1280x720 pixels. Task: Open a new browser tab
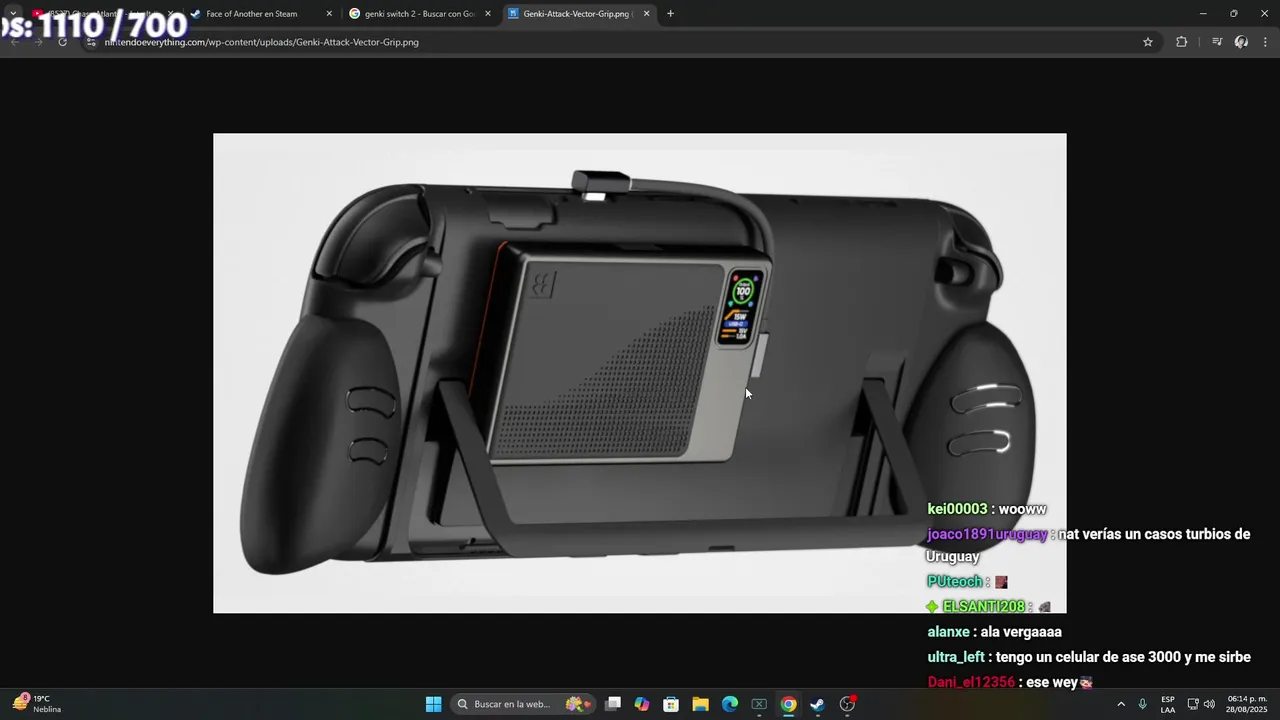click(x=670, y=14)
